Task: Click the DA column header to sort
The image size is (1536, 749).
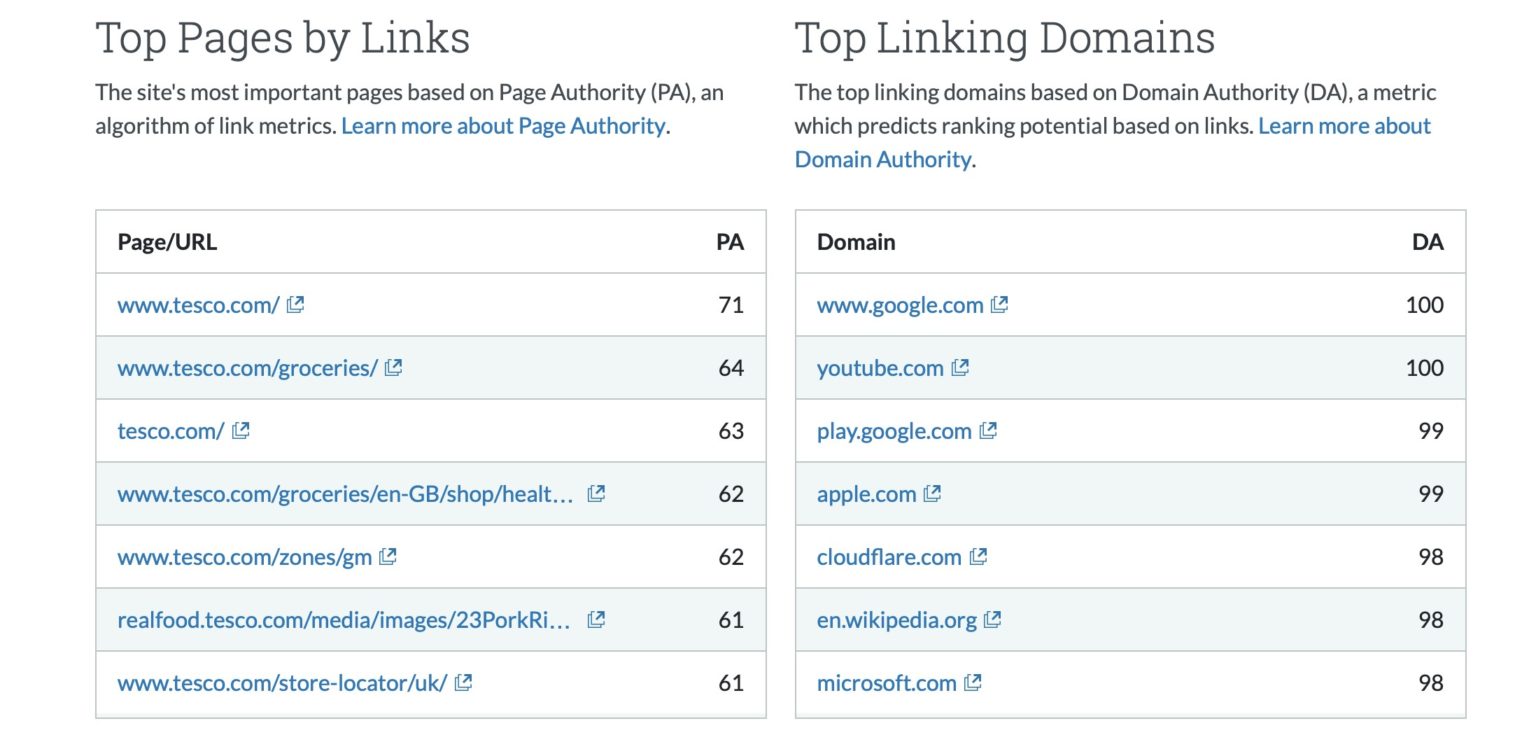Action: [x=1430, y=242]
